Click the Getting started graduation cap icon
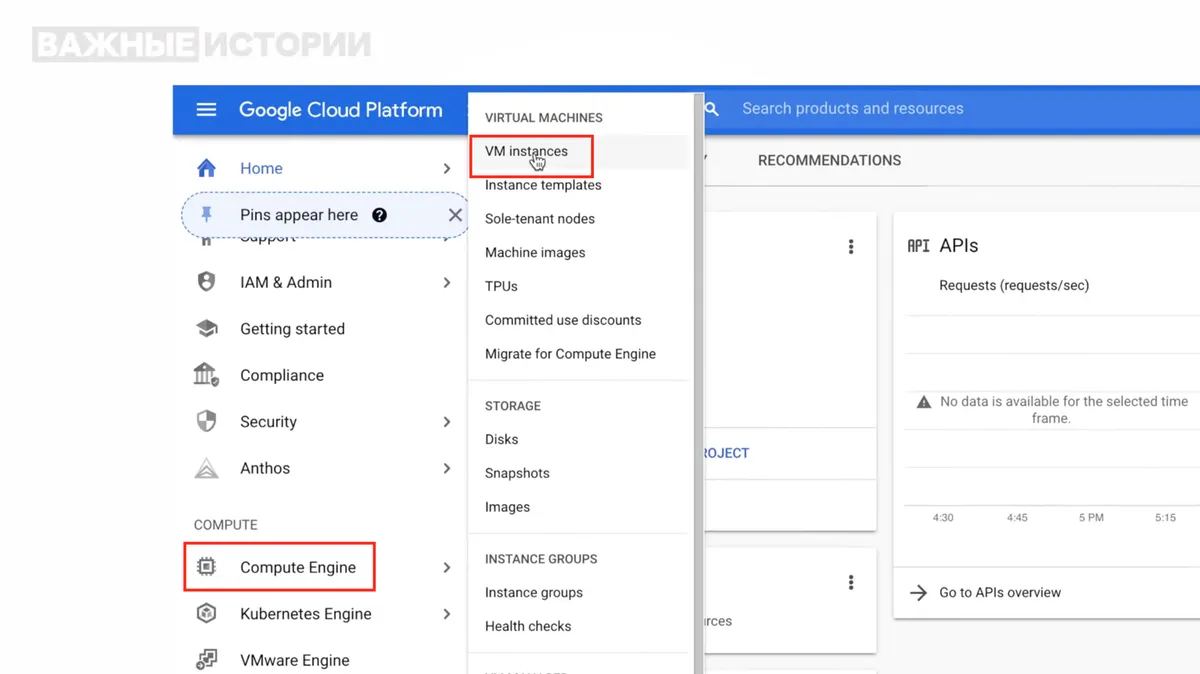The width and height of the screenshot is (1200, 674). tap(206, 329)
